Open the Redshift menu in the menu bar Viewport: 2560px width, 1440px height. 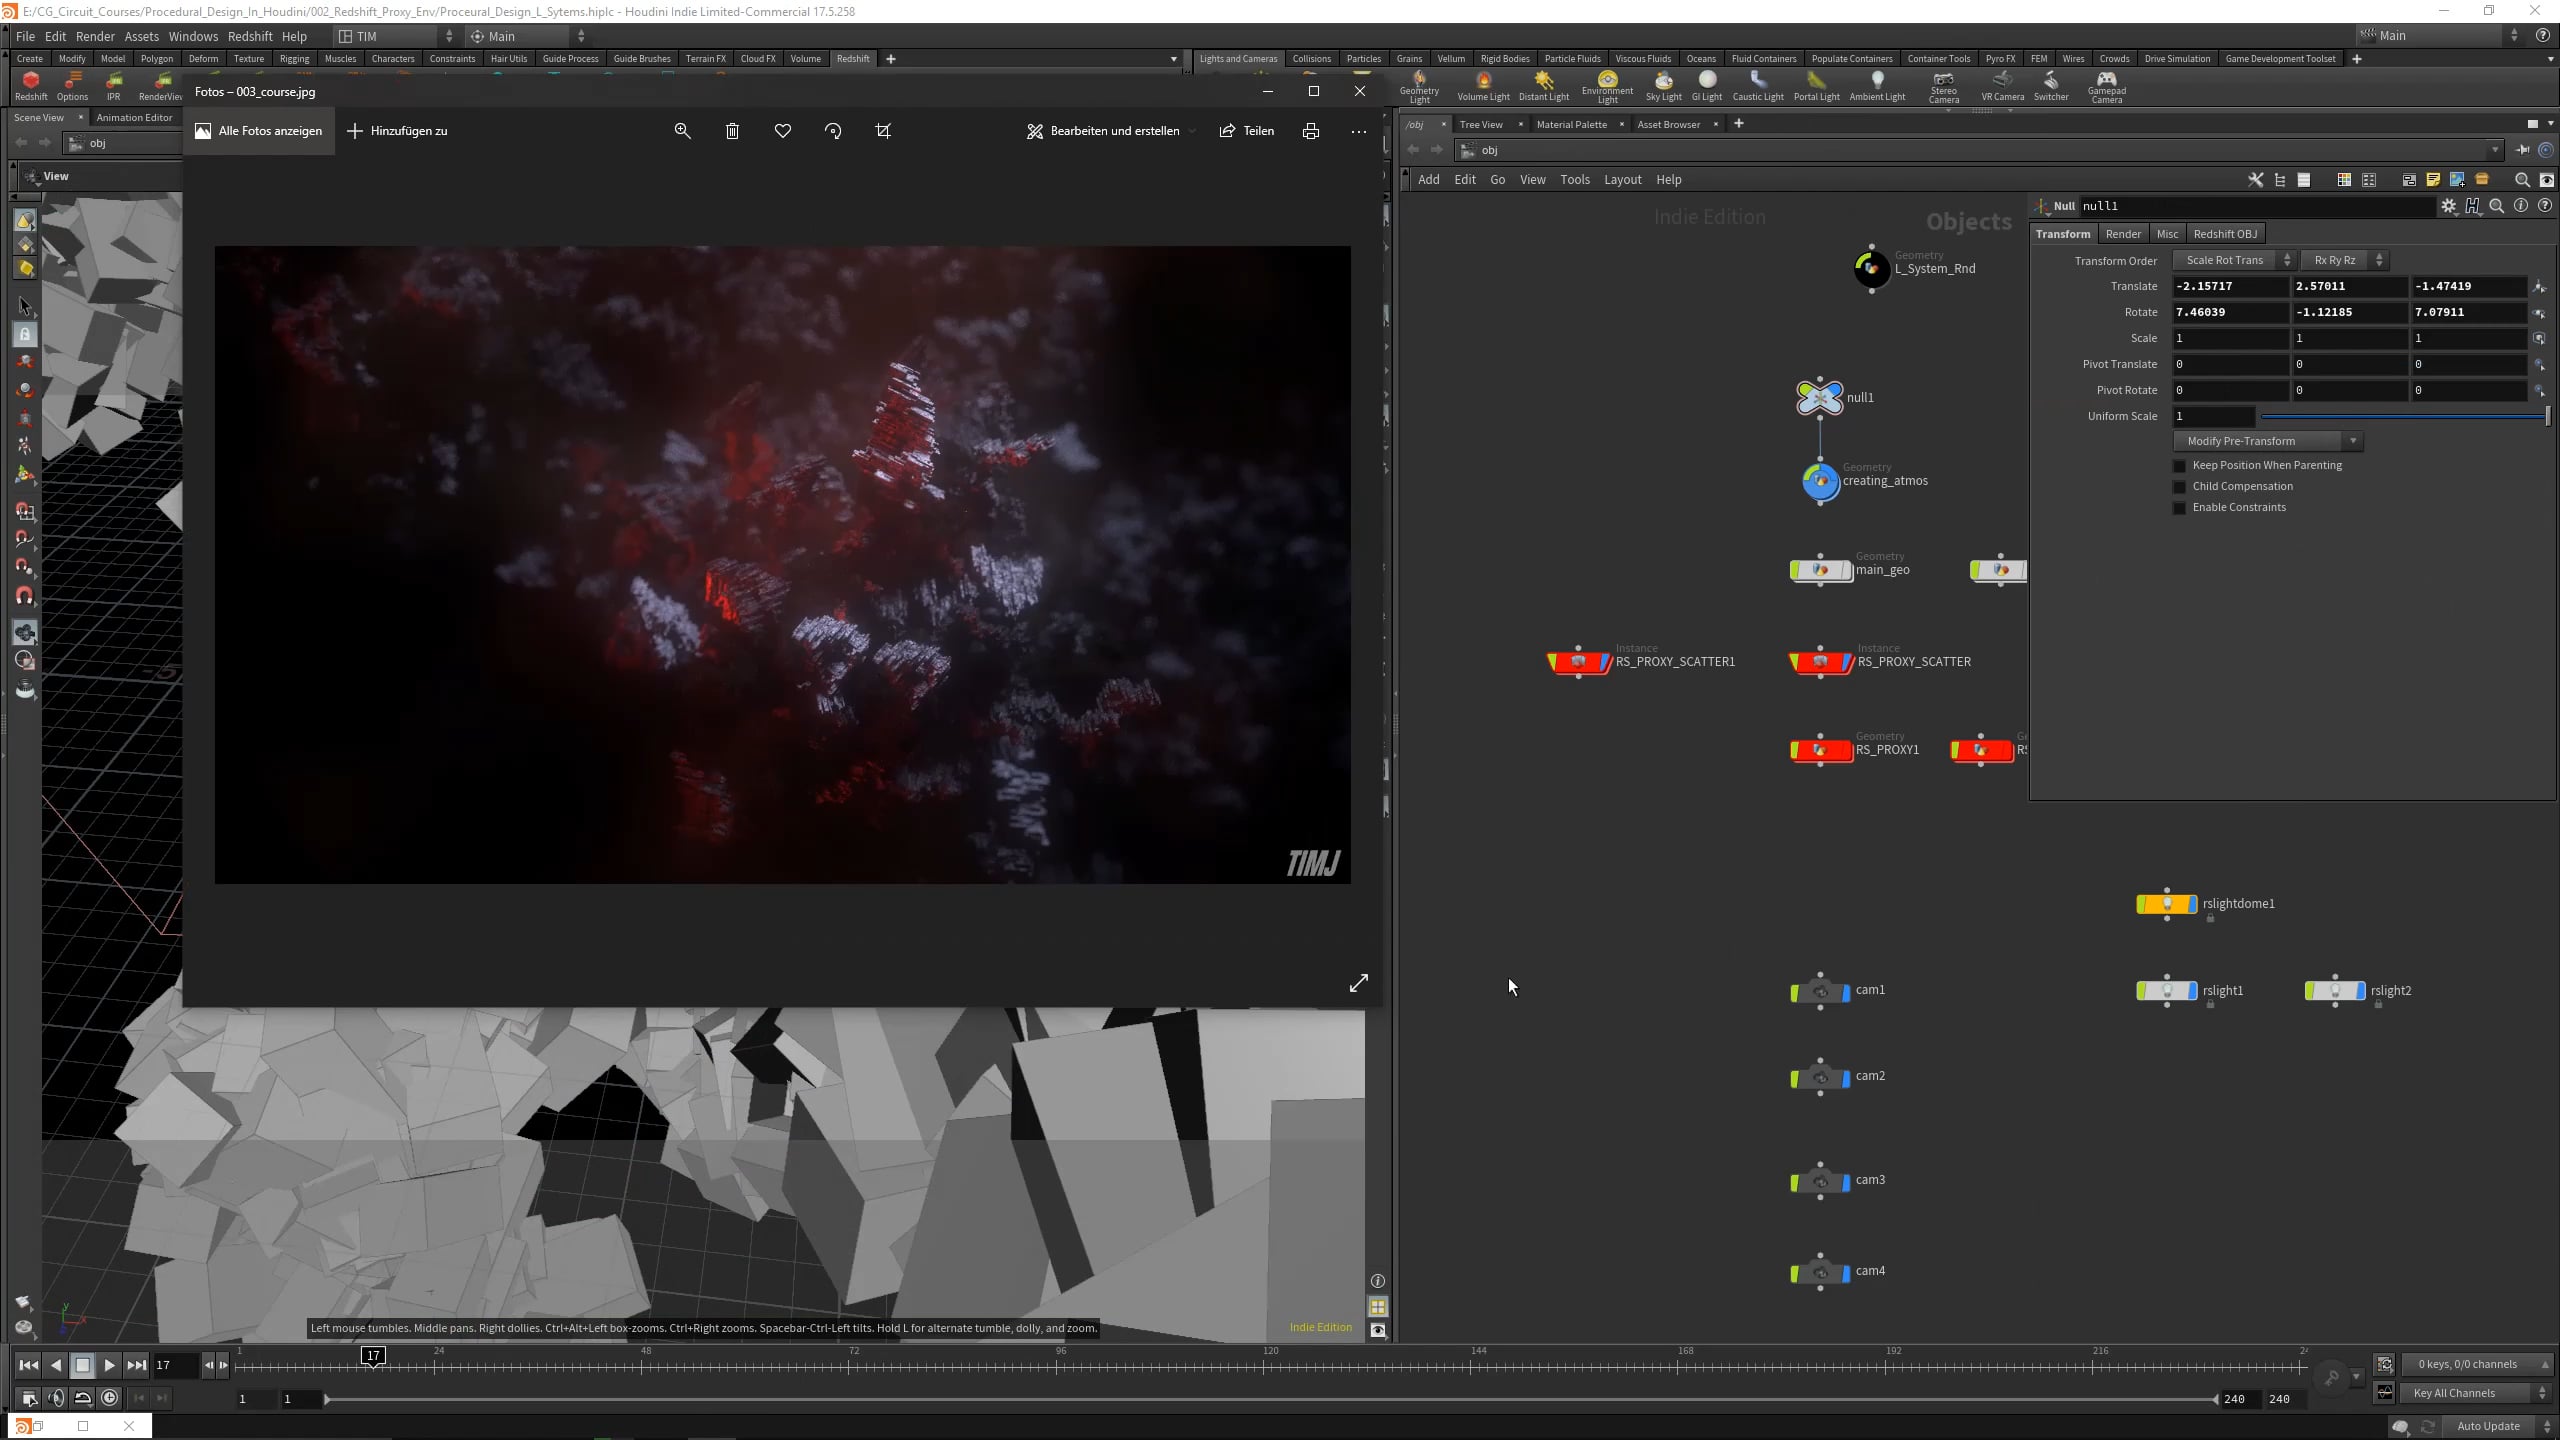[250, 36]
